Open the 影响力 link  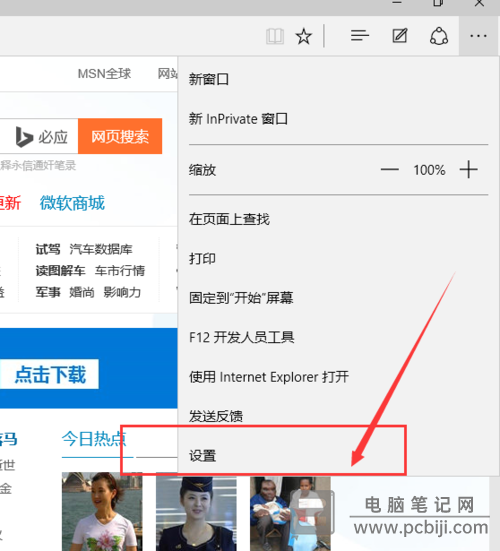tap(122, 292)
